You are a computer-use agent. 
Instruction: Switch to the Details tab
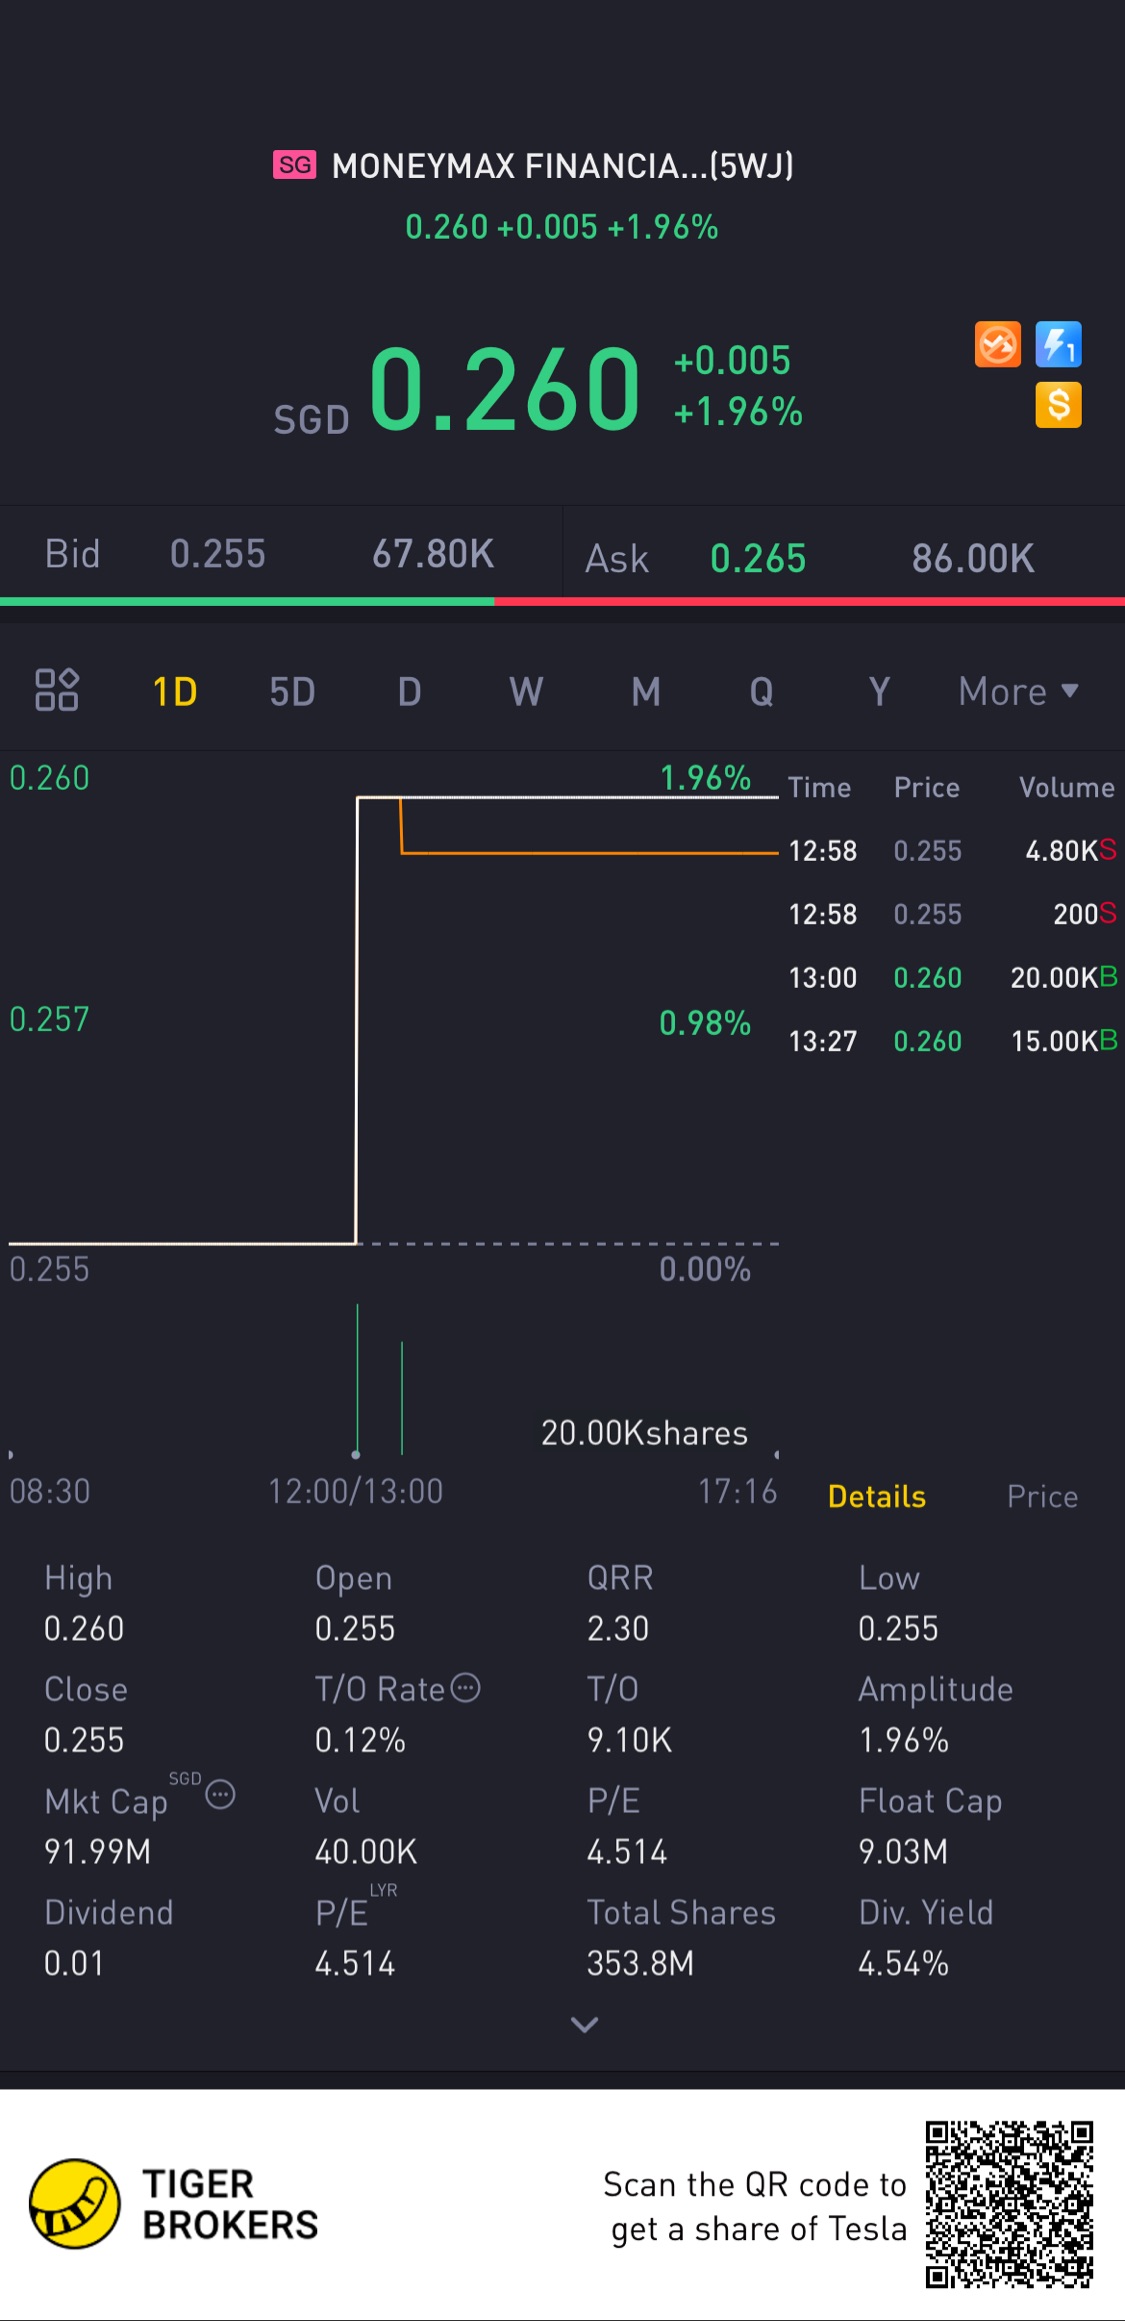point(876,1496)
